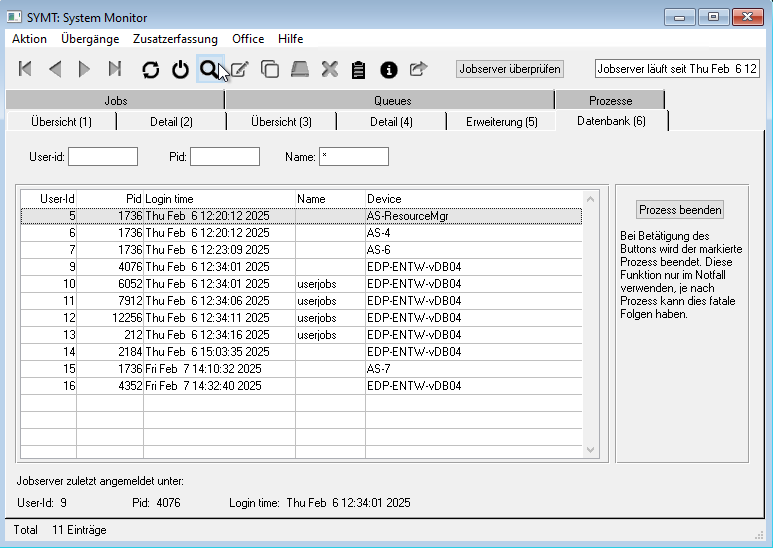This screenshot has width=773, height=548.
Task: Show info via the info icon
Action: click(389, 69)
